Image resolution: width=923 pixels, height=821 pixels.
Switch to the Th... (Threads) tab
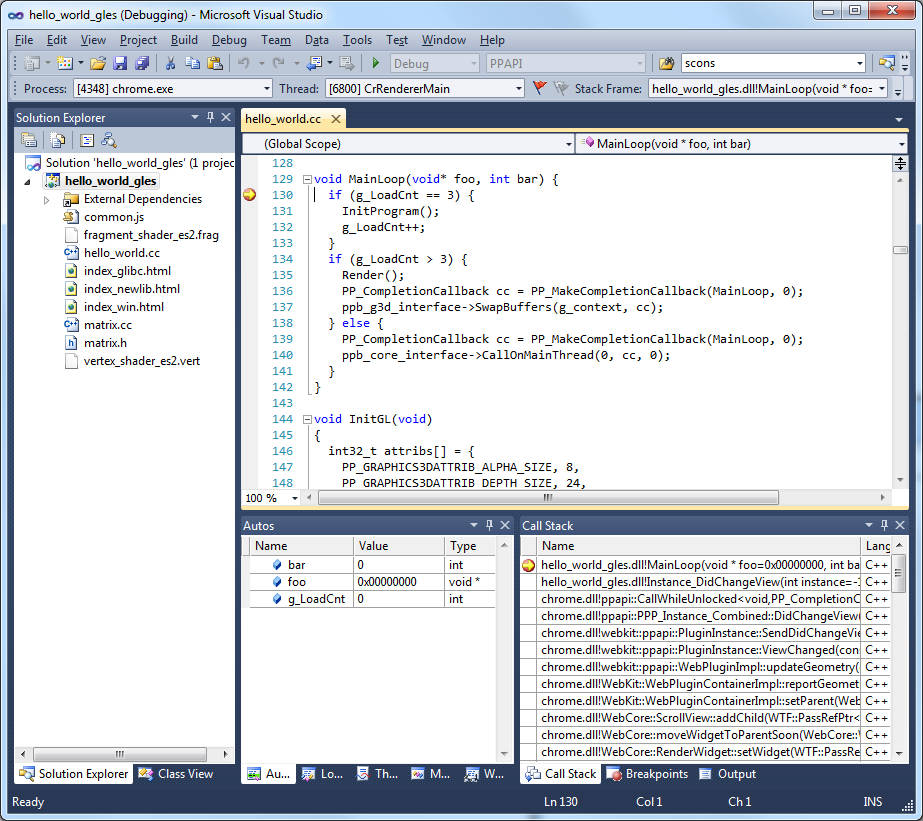377,773
